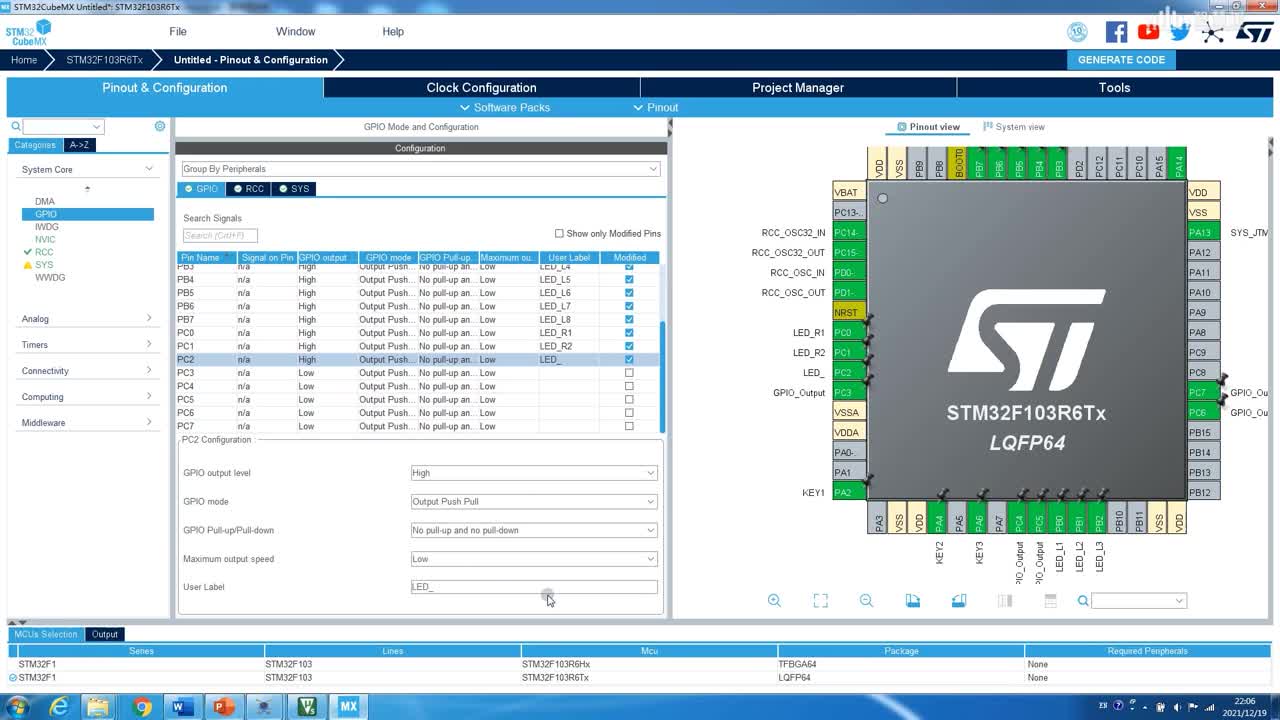Toggle Modified checkbox for PC1 row
This screenshot has width=1280, height=720.
pyautogui.click(x=629, y=346)
